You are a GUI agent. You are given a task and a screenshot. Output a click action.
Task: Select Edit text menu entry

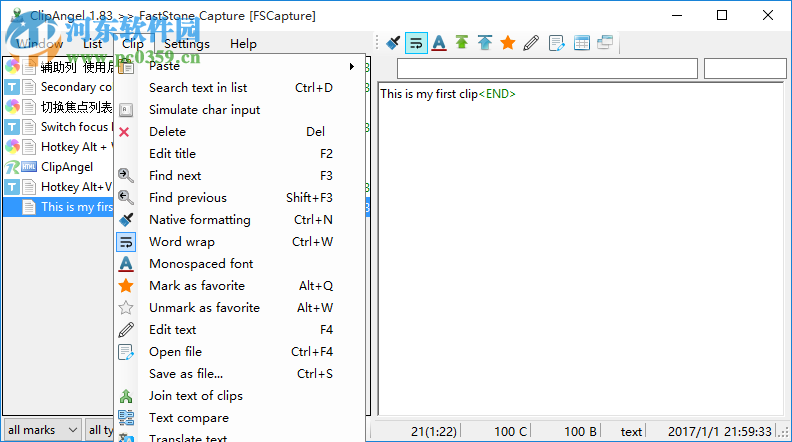(239, 330)
